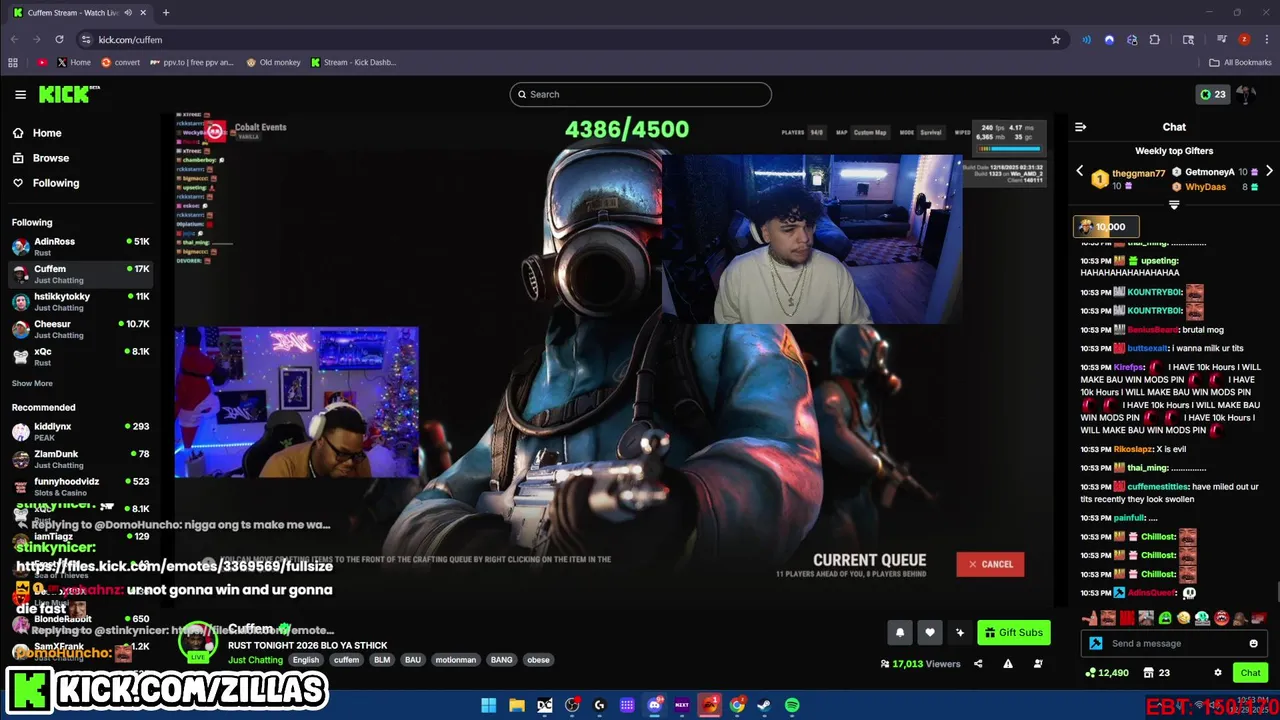Open the All Bookmarks folder
This screenshot has width=1280, height=720.
[1240, 62]
